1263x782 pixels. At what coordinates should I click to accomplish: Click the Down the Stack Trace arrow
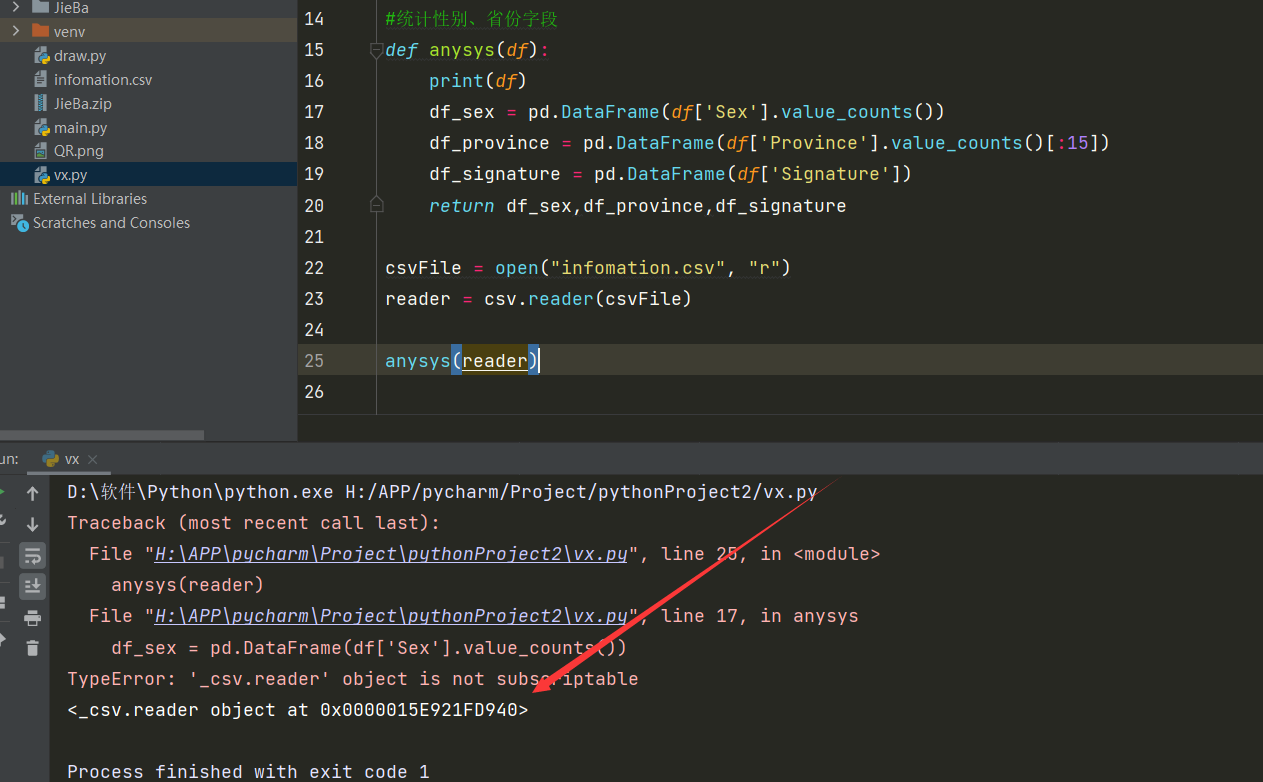point(32,524)
